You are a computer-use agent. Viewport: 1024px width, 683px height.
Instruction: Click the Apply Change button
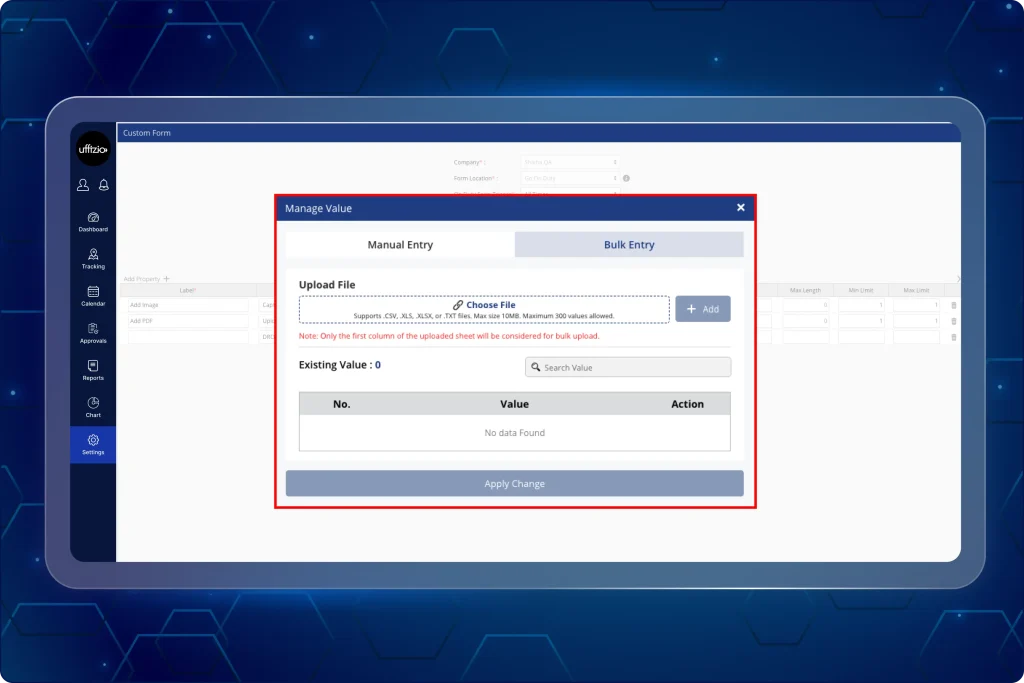pos(515,483)
